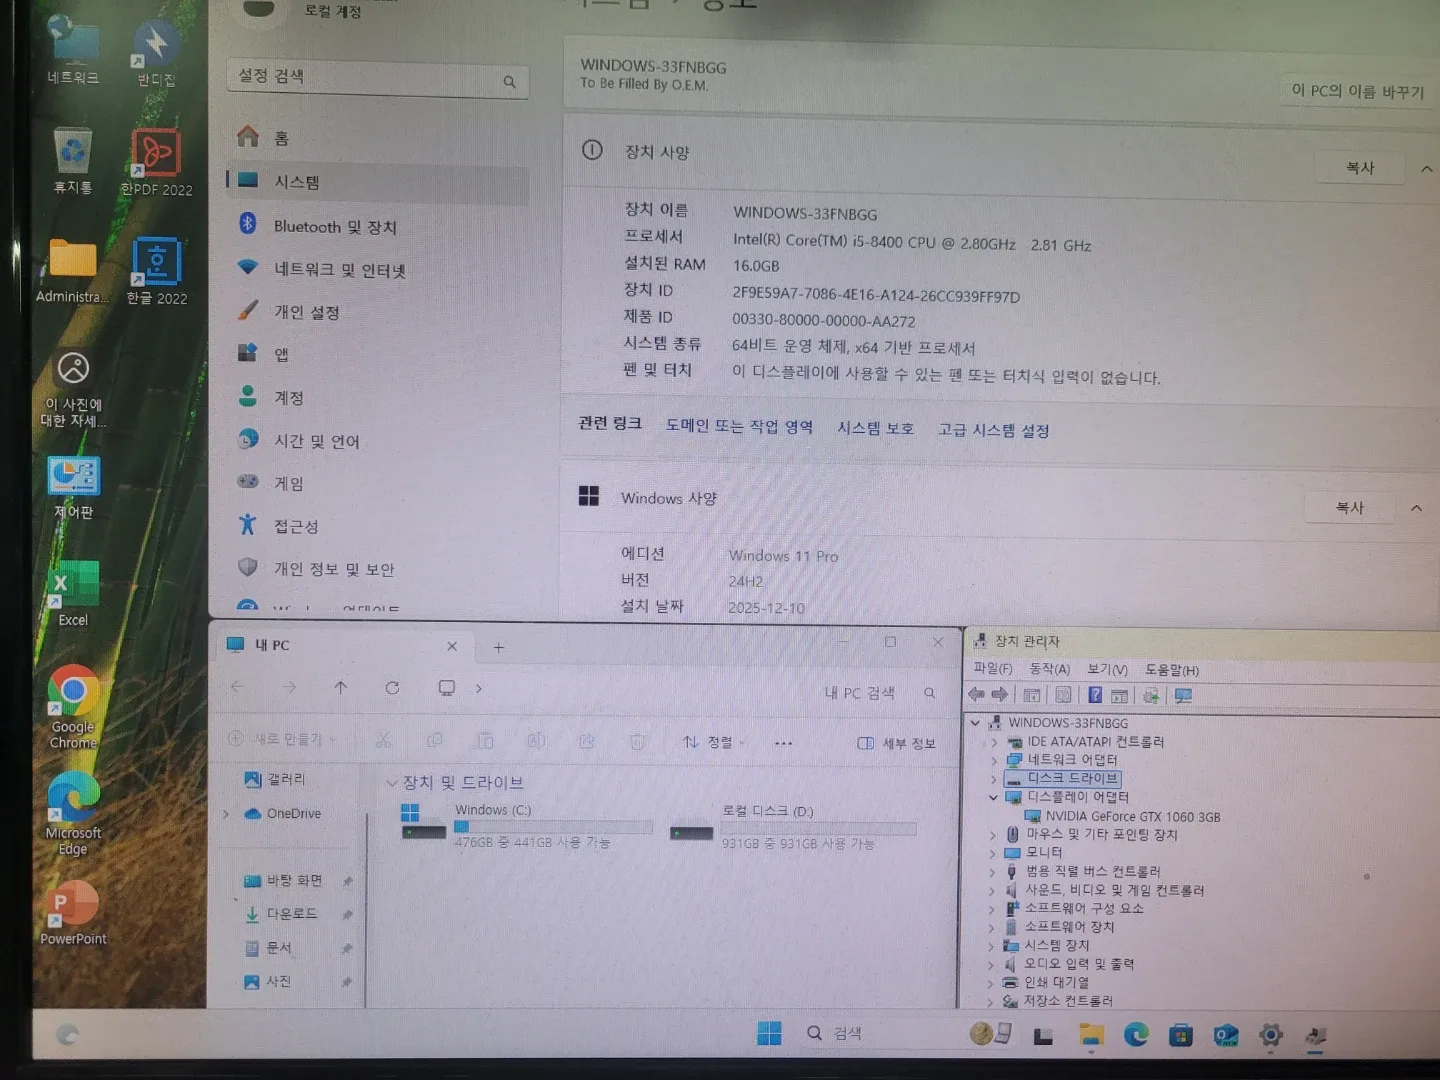
Task: Open 휴지통 recycle bin desktop icon
Action: [x=73, y=162]
